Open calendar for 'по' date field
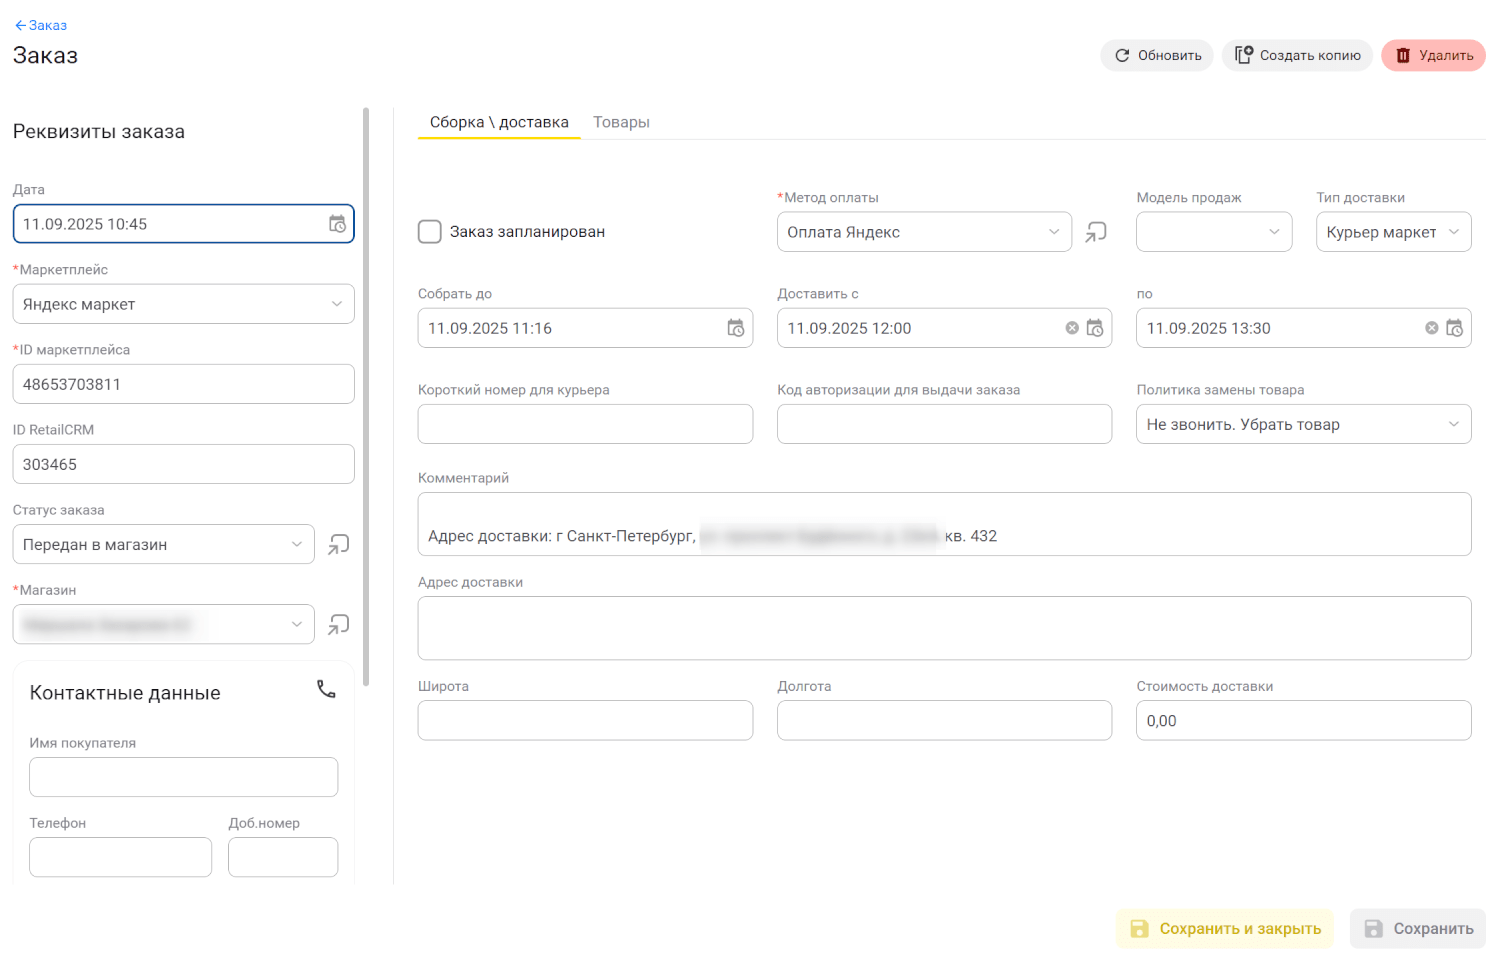 [x=1454, y=328]
